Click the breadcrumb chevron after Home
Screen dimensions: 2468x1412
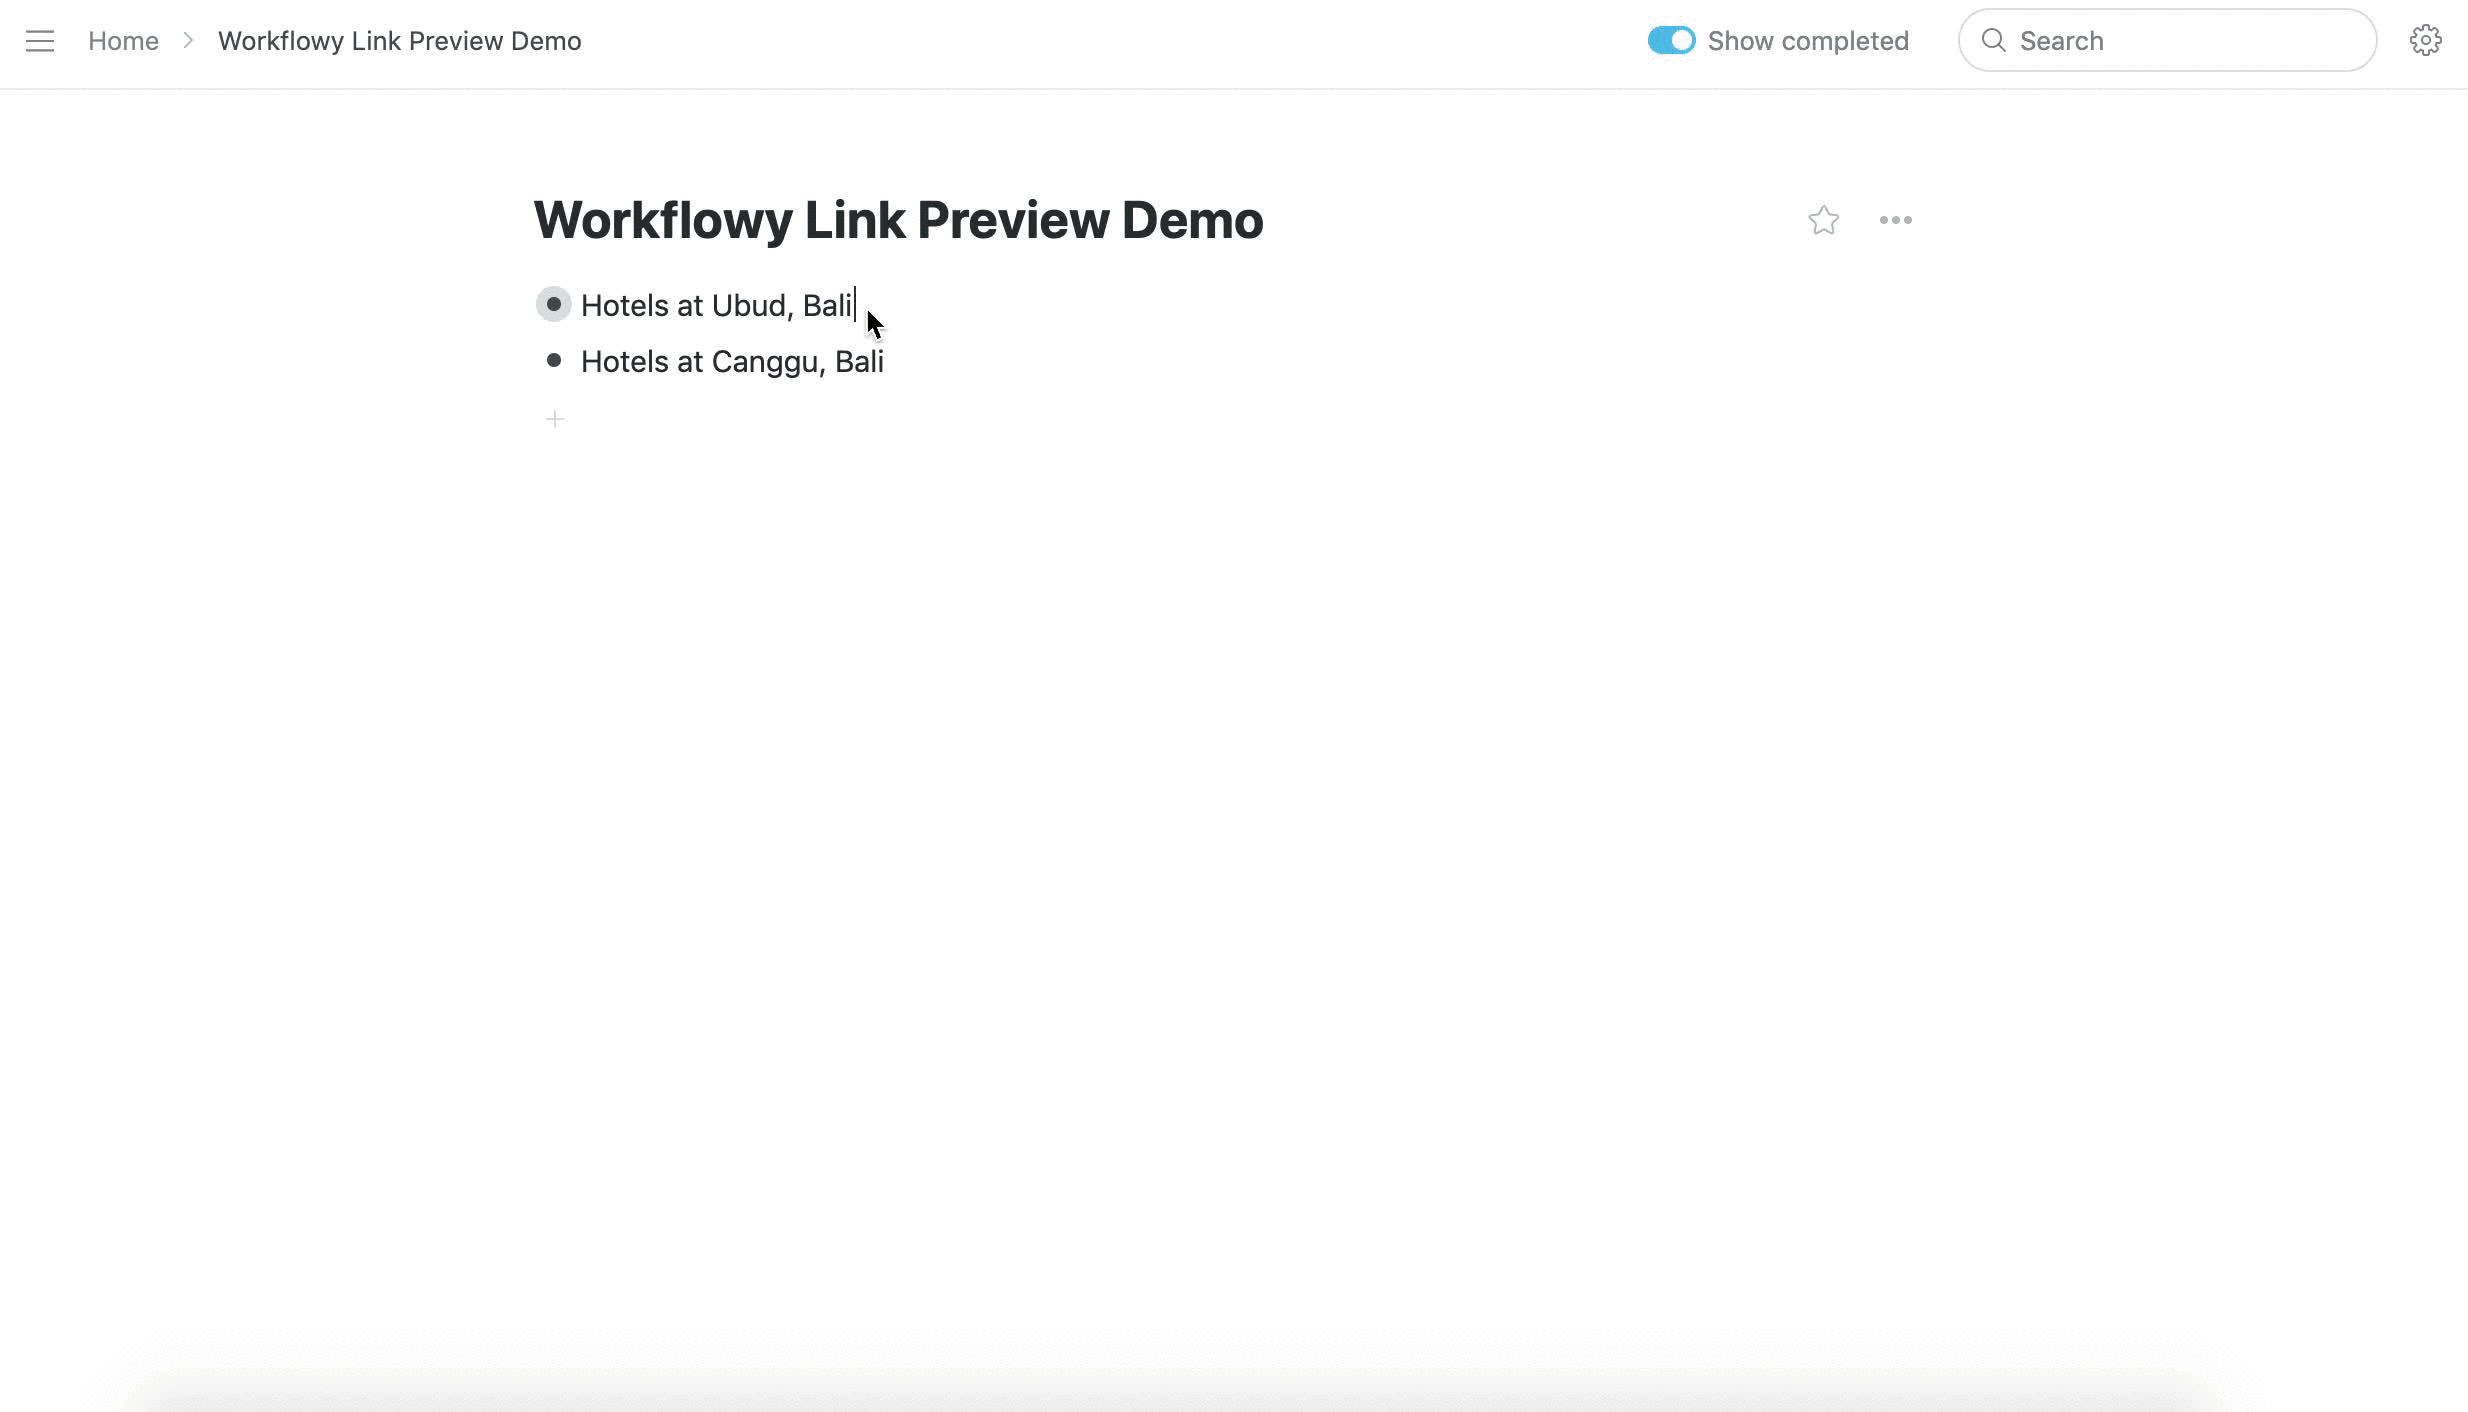tap(188, 41)
